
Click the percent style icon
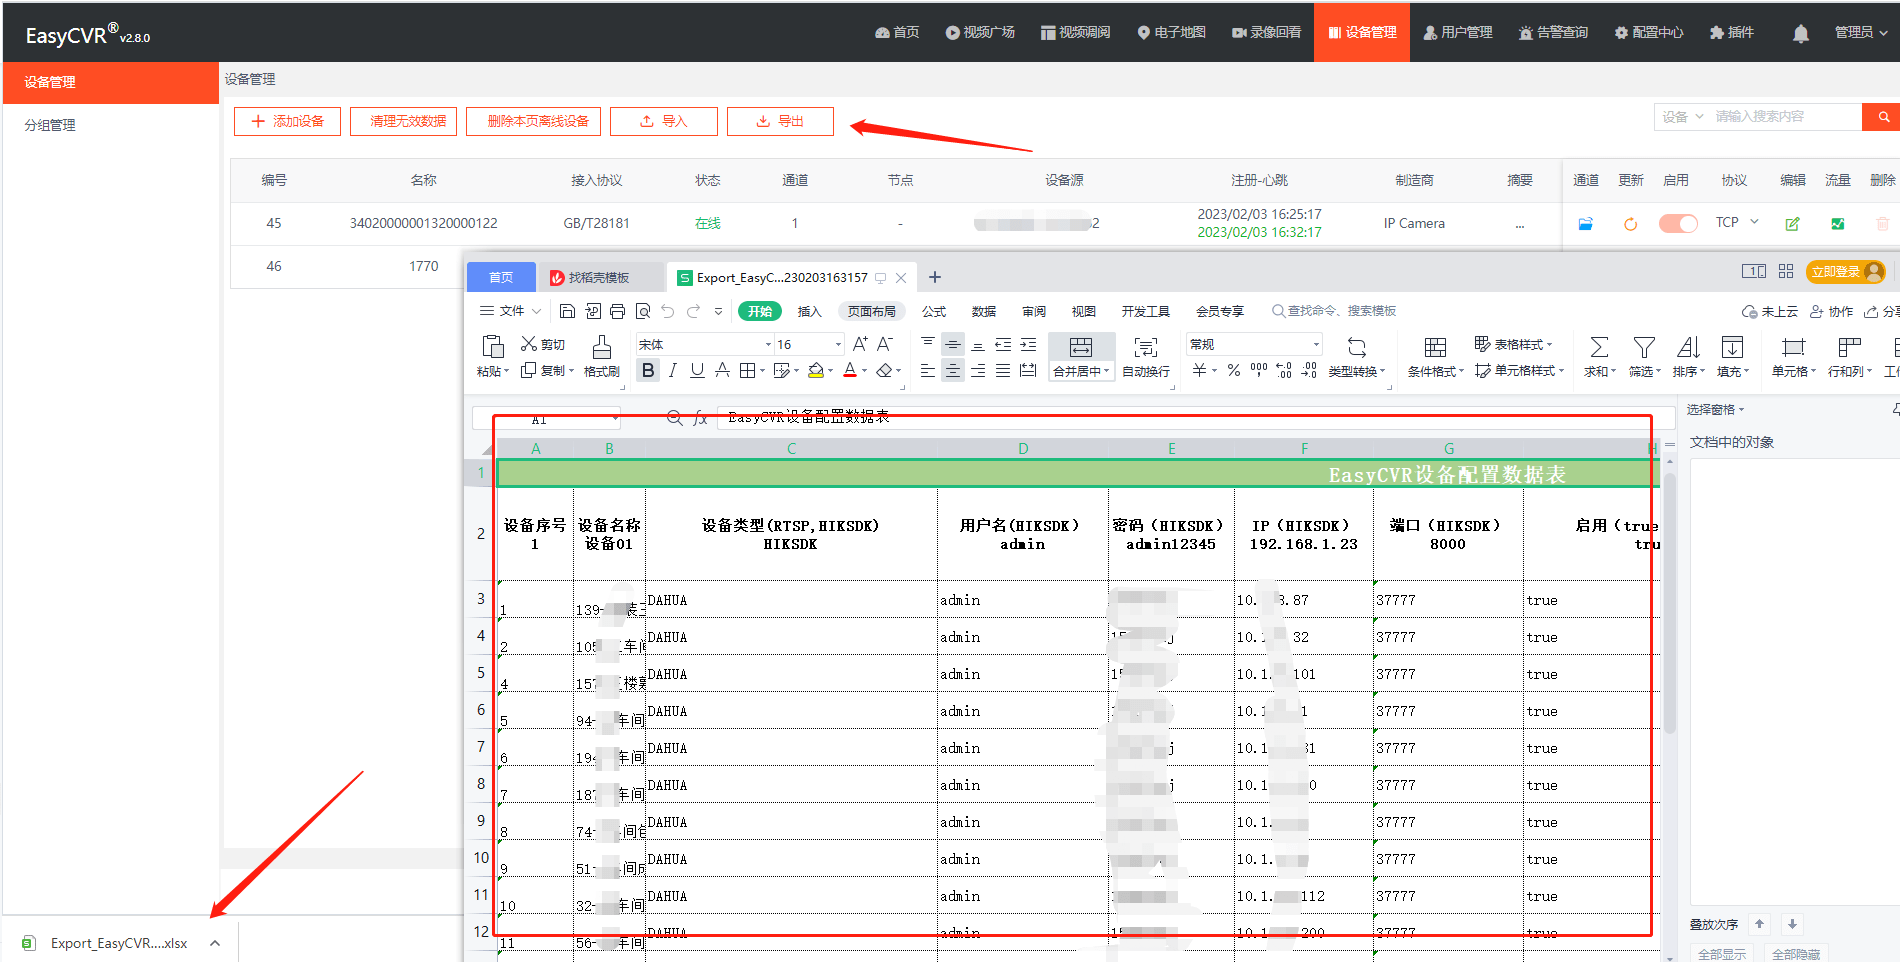1234,371
